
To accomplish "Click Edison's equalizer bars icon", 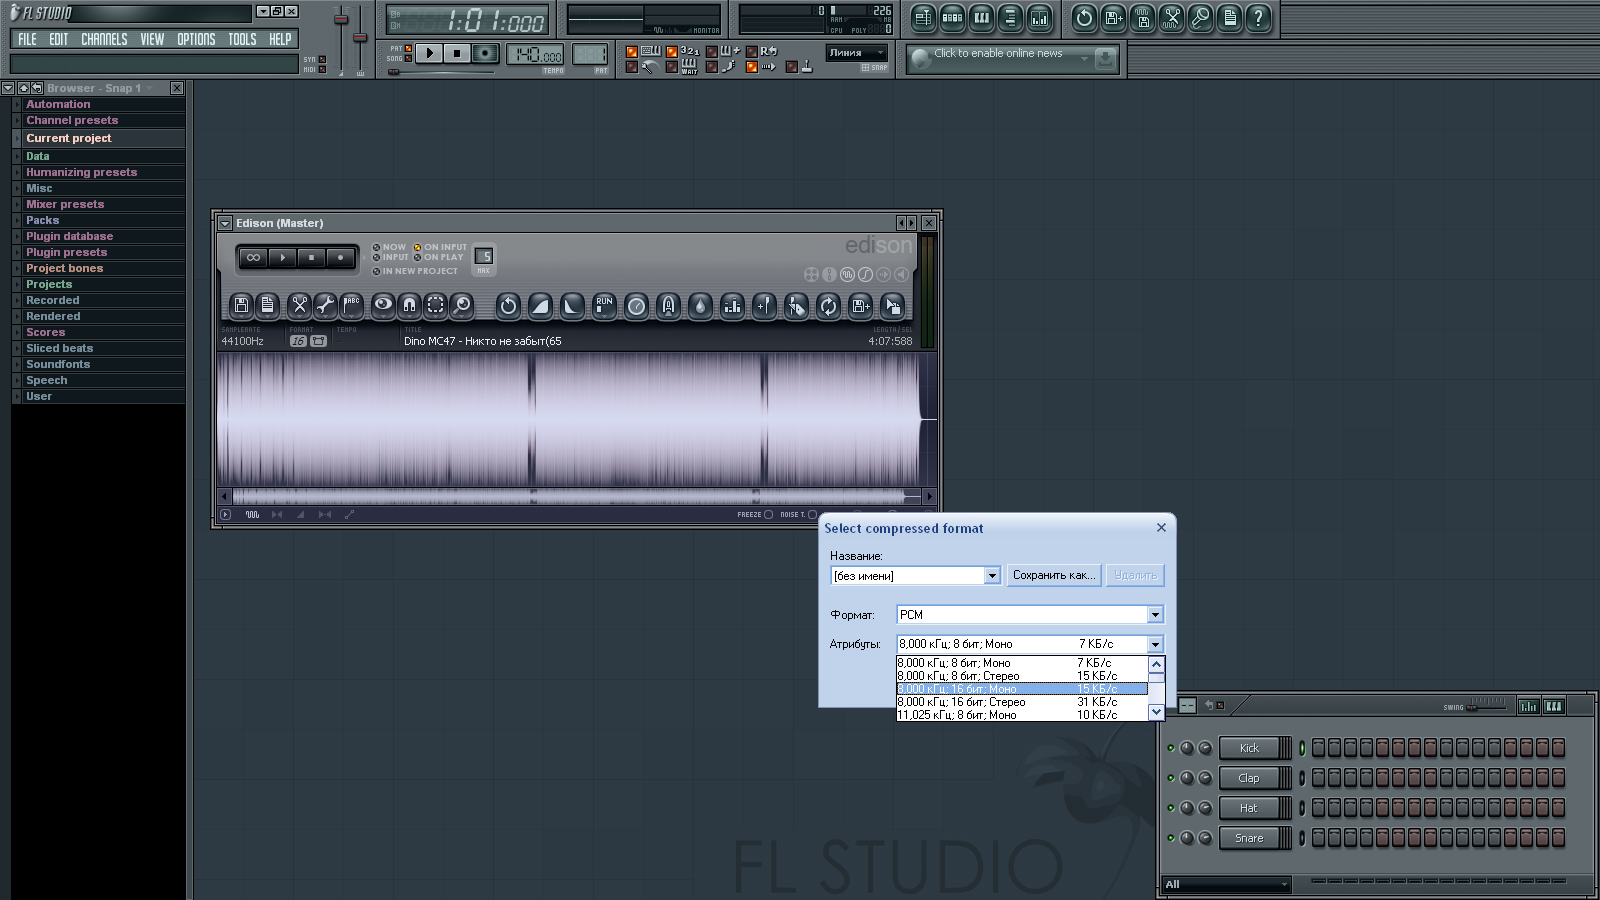I will (732, 306).
